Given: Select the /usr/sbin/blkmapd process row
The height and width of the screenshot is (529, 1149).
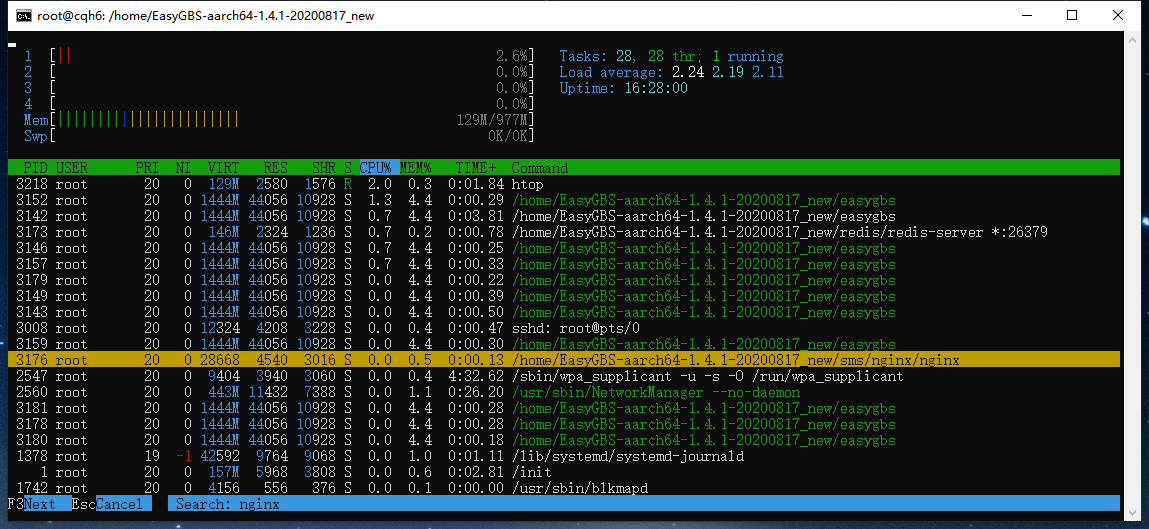Looking at the screenshot, I should (x=564, y=488).
